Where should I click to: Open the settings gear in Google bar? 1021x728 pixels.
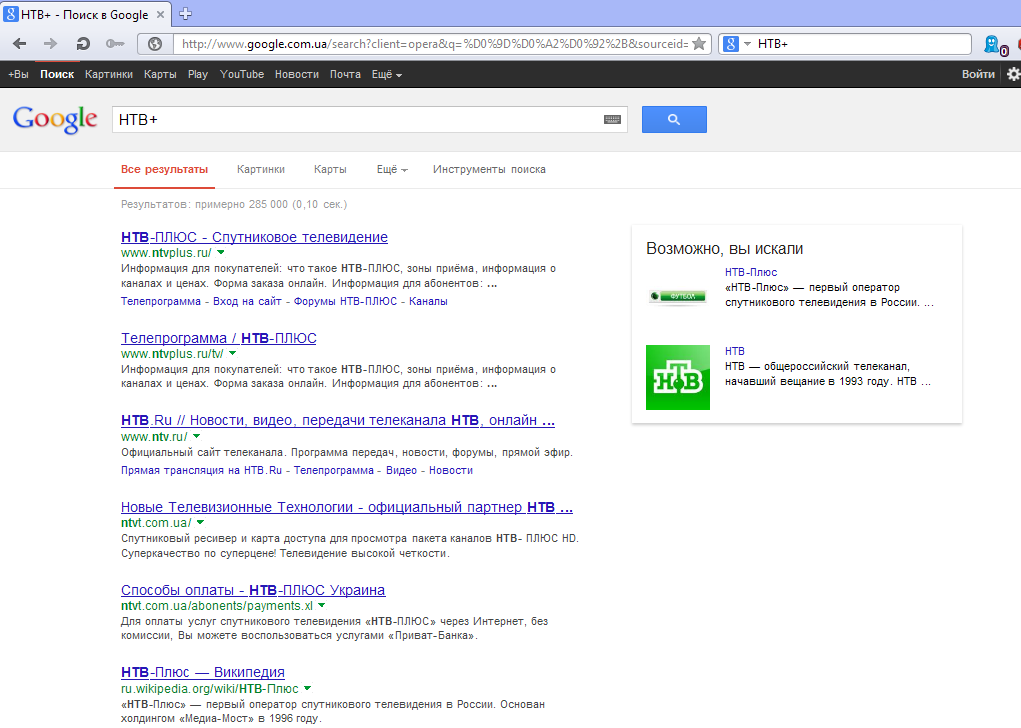pyautogui.click(x=1012, y=74)
